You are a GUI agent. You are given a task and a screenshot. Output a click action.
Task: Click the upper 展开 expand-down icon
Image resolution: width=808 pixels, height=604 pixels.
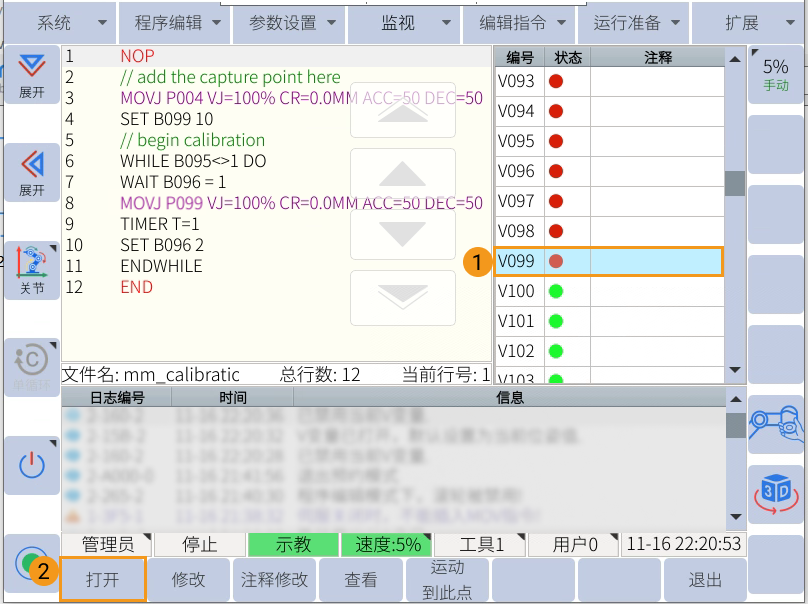point(32,75)
